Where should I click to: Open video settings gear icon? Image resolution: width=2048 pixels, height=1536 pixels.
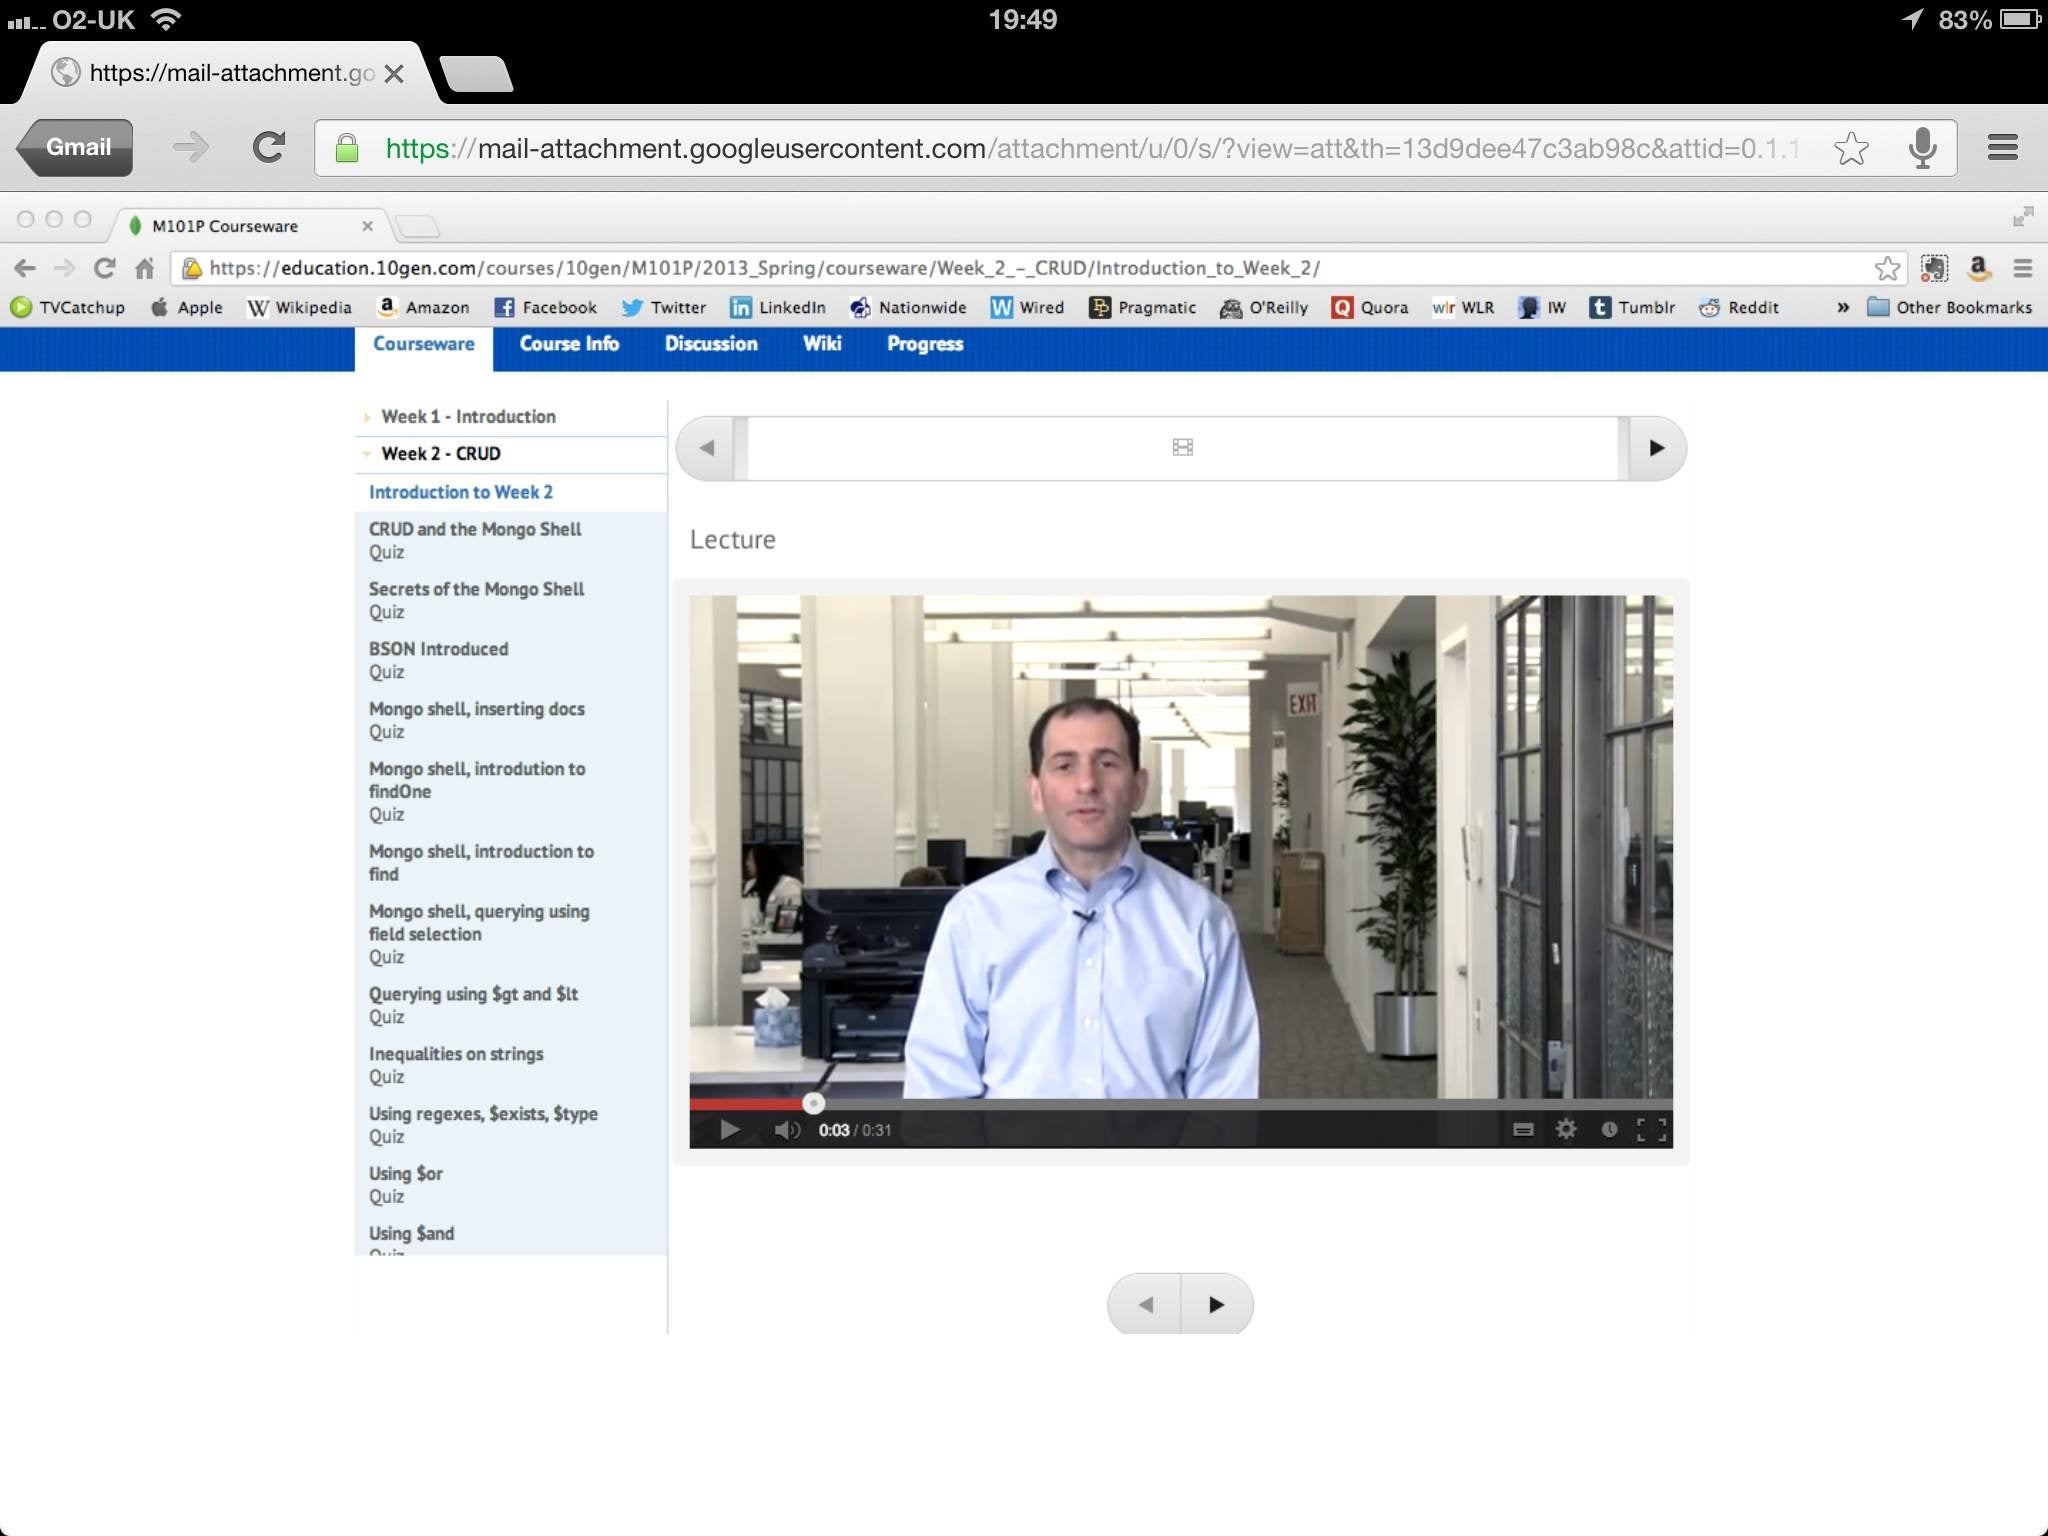[1566, 1129]
